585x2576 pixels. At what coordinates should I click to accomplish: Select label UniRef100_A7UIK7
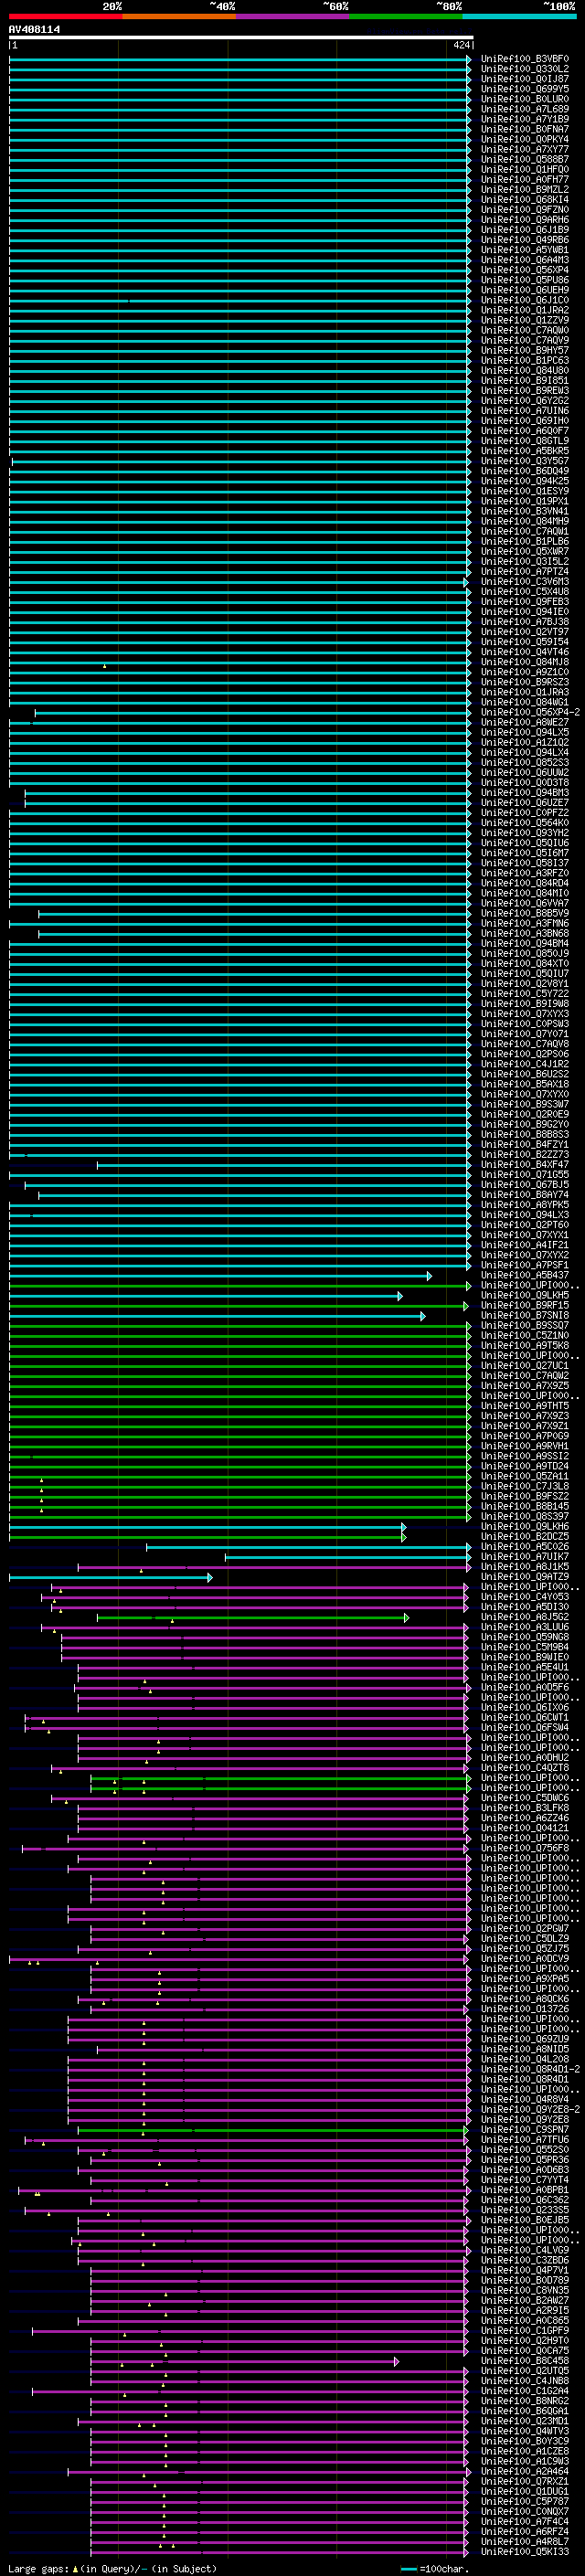525,1556
